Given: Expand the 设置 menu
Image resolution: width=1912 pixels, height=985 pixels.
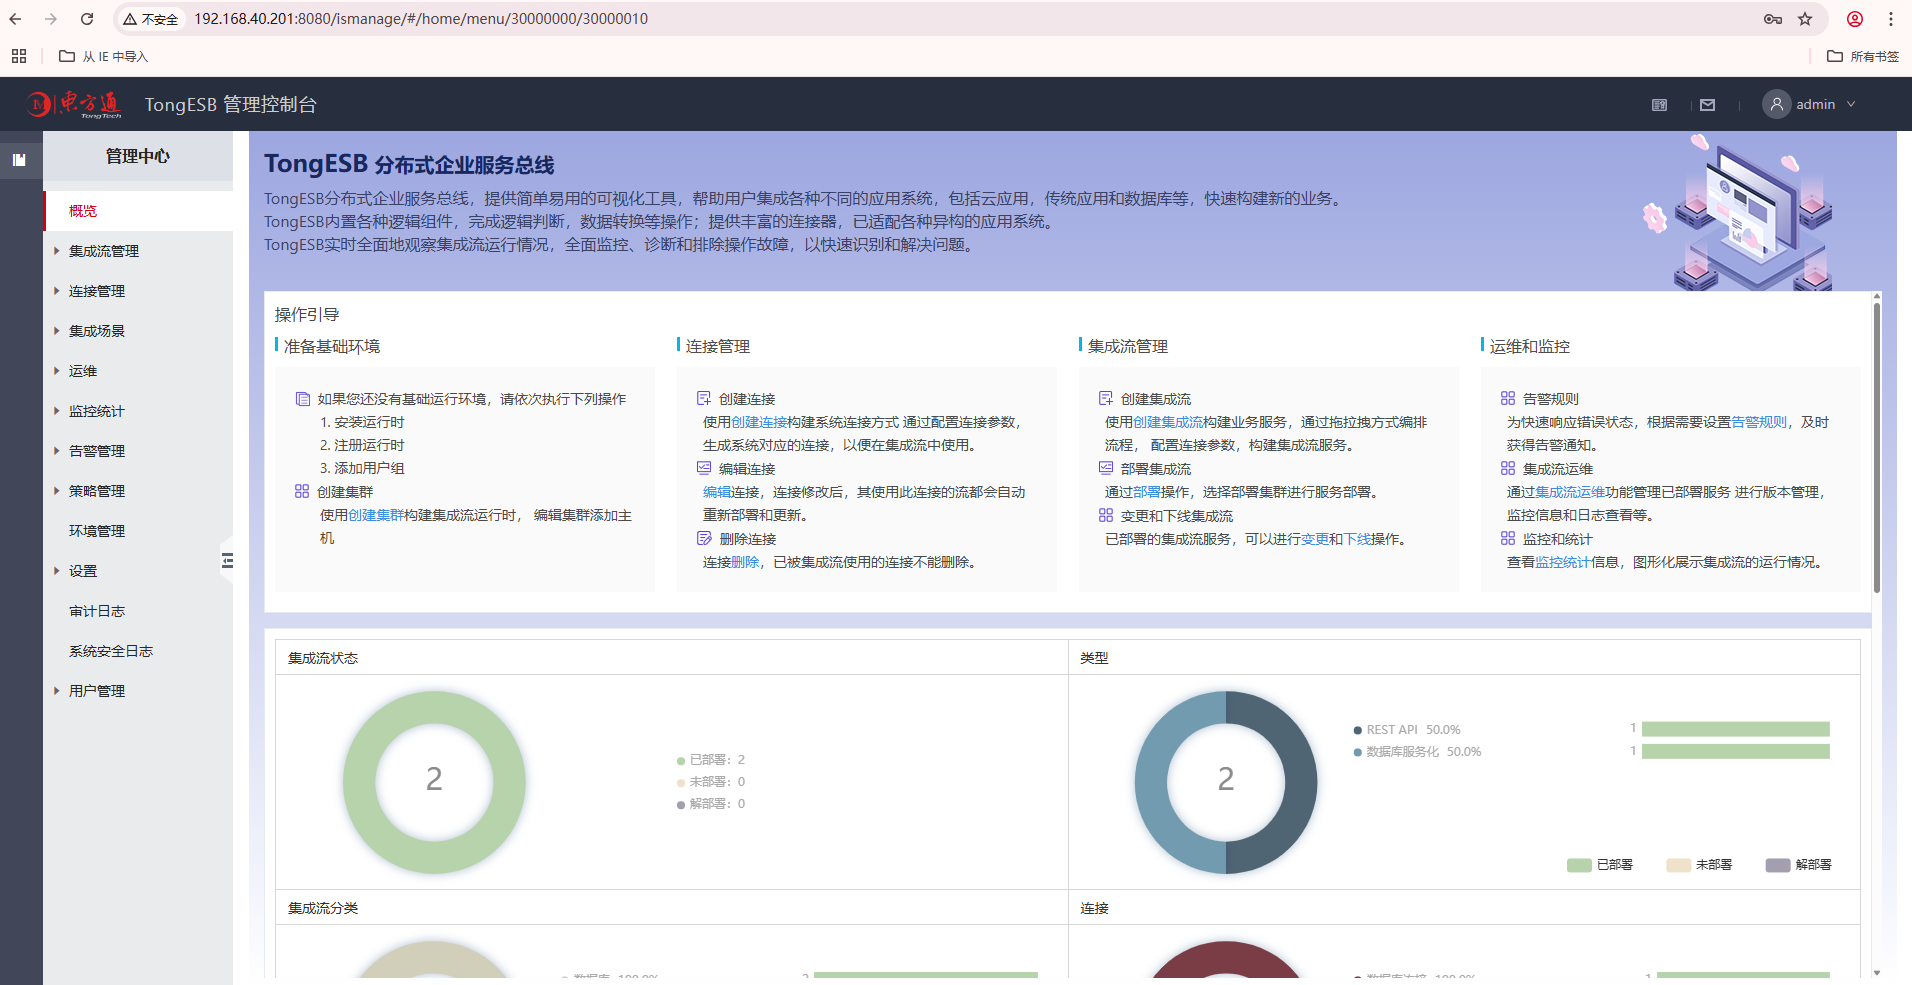Looking at the screenshot, I should [x=138, y=571].
